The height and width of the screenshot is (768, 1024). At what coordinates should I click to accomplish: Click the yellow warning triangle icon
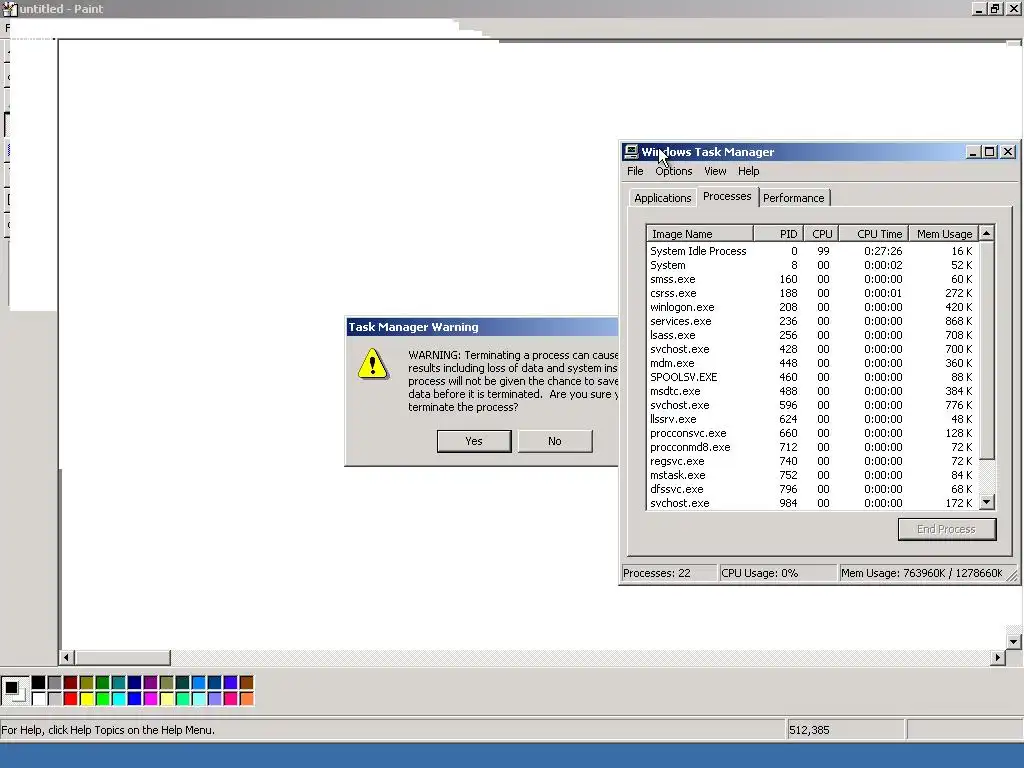373,364
